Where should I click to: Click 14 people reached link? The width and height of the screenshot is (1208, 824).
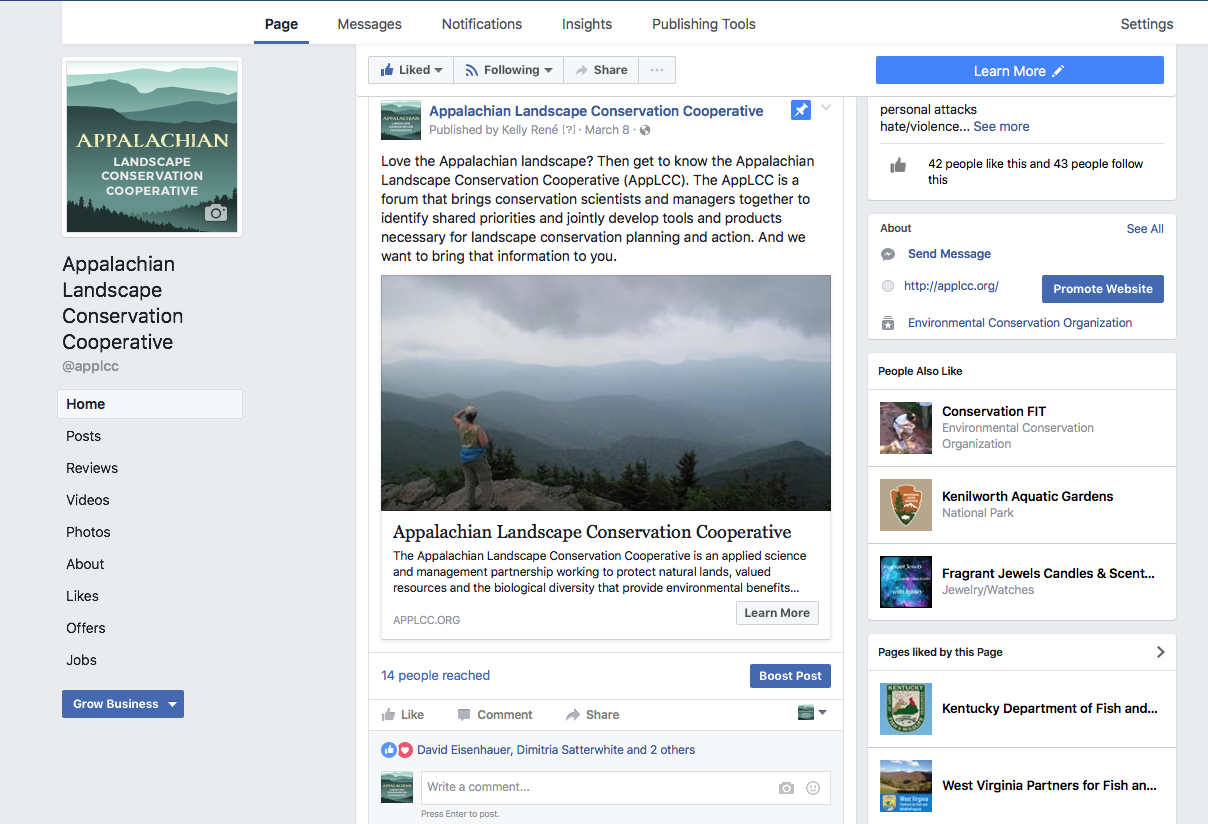[435, 676]
